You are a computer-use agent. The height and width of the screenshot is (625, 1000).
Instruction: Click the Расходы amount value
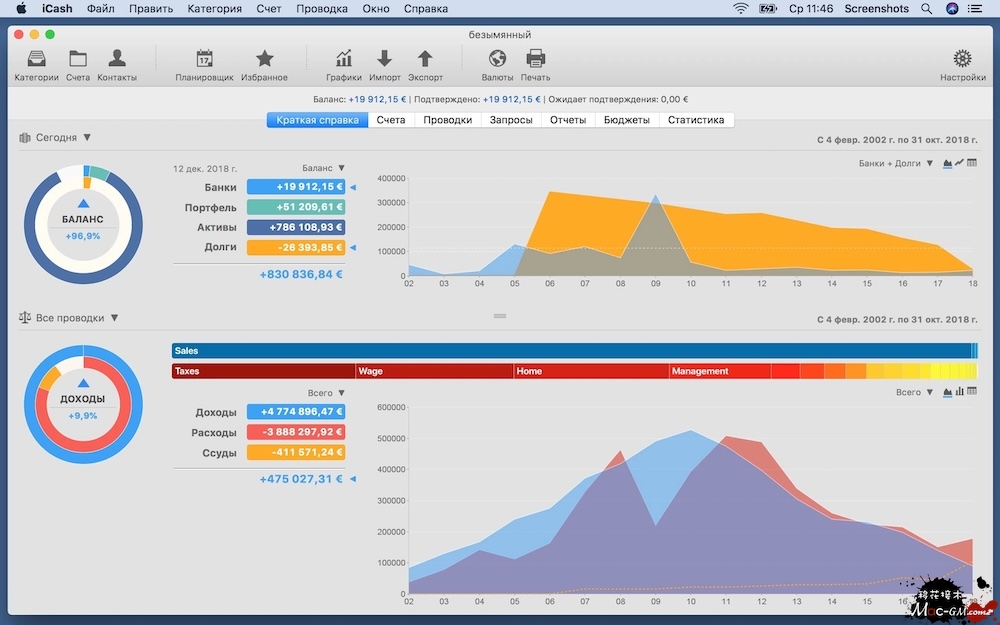[295, 432]
